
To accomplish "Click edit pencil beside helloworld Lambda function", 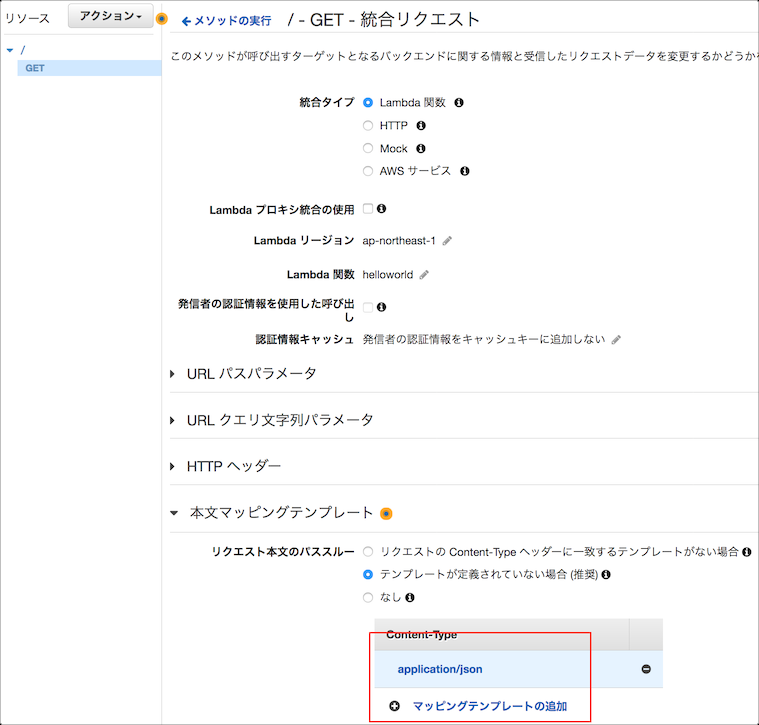I will click(424, 275).
